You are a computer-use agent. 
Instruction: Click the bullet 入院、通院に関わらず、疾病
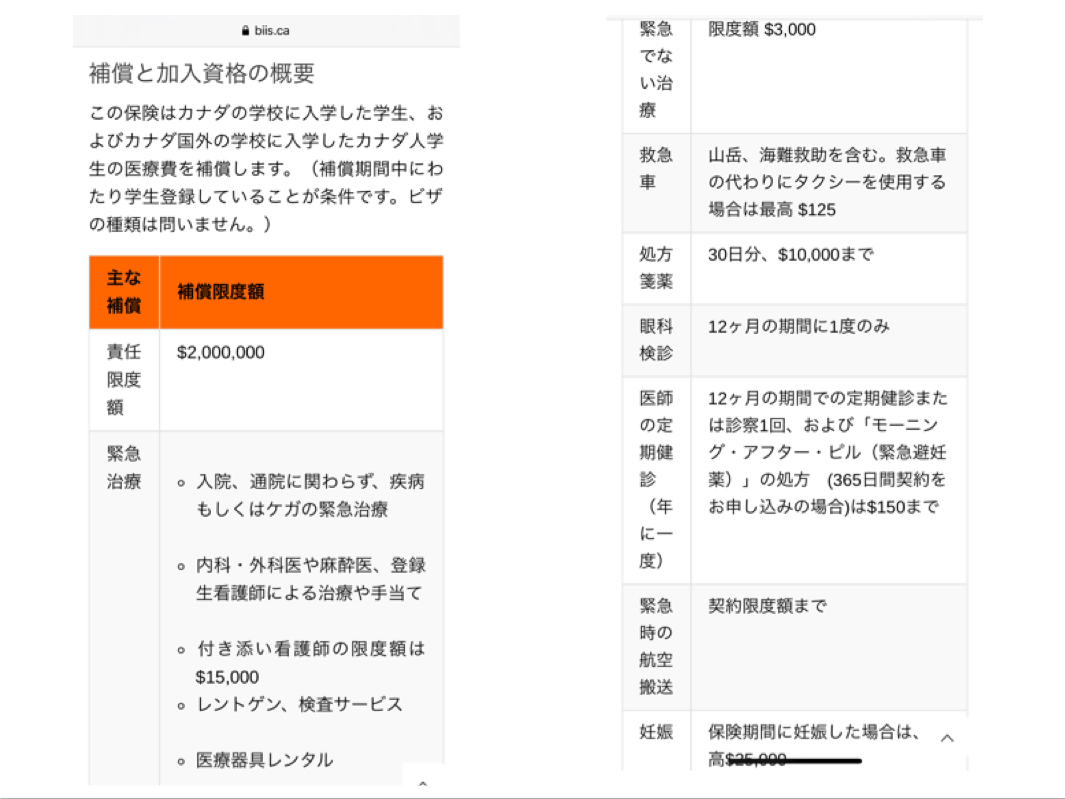point(310,495)
